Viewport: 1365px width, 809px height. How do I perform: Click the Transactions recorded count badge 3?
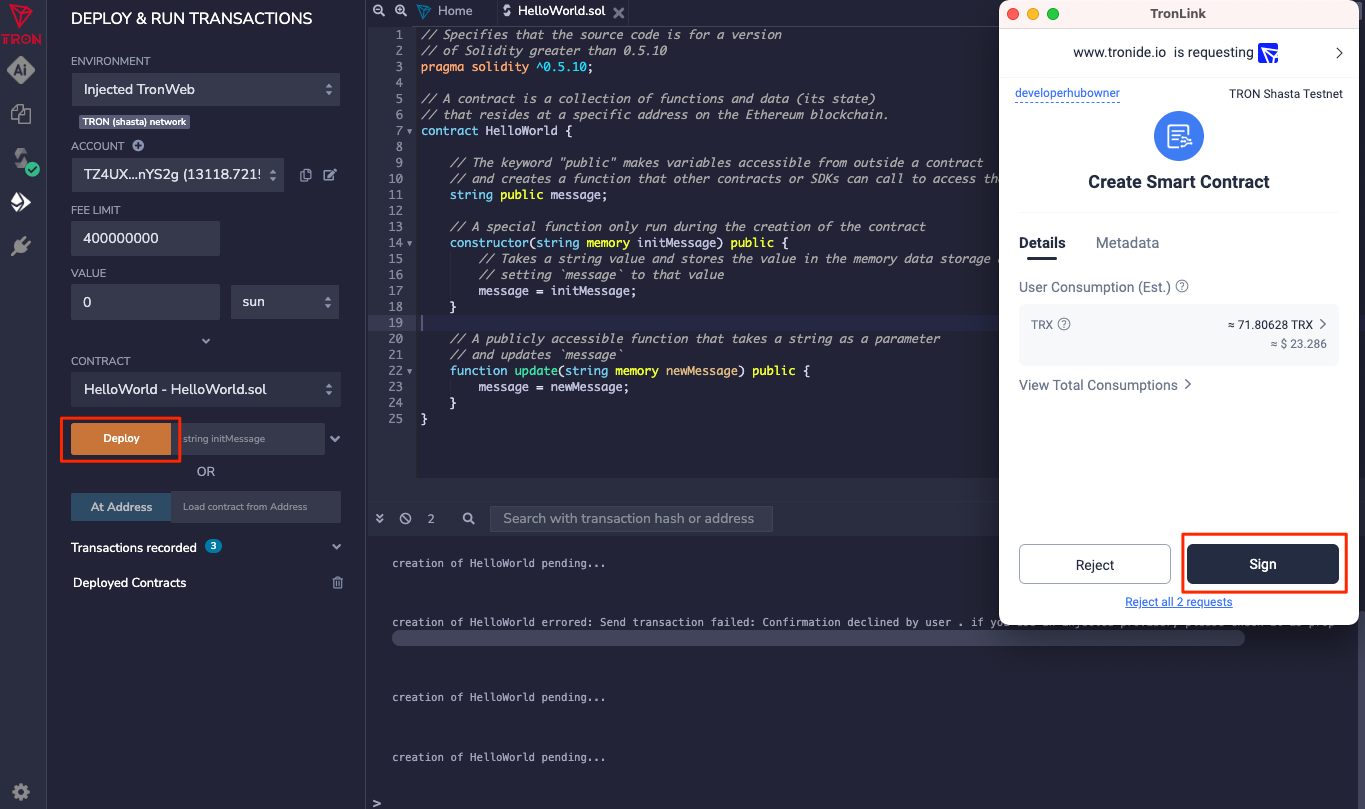pyautogui.click(x=213, y=546)
